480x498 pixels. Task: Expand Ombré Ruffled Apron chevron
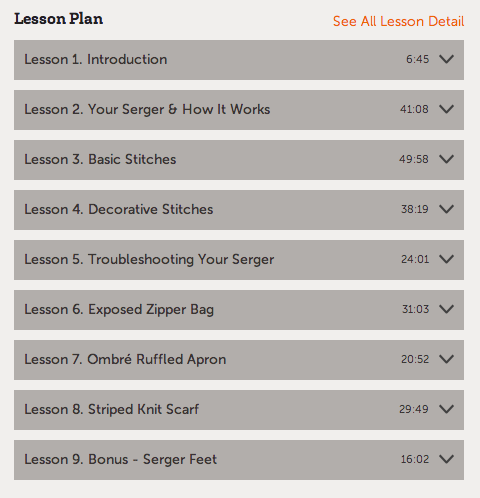coord(446,359)
